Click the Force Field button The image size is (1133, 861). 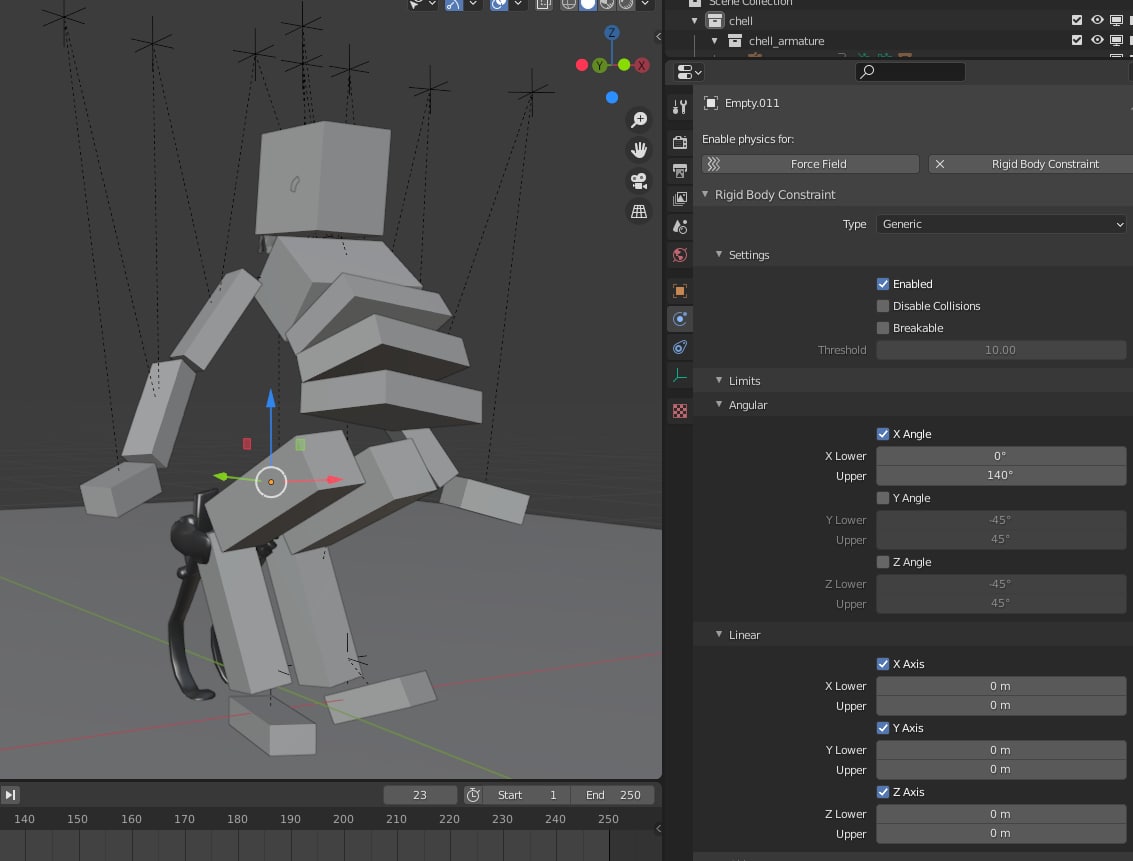point(810,164)
